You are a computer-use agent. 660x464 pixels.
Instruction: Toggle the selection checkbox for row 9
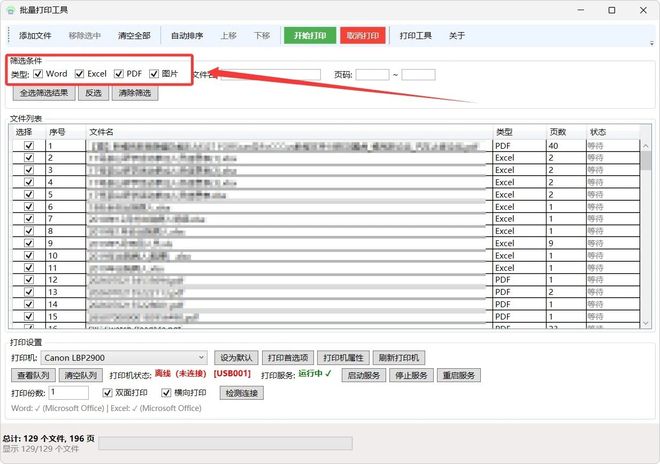pyautogui.click(x=29, y=243)
